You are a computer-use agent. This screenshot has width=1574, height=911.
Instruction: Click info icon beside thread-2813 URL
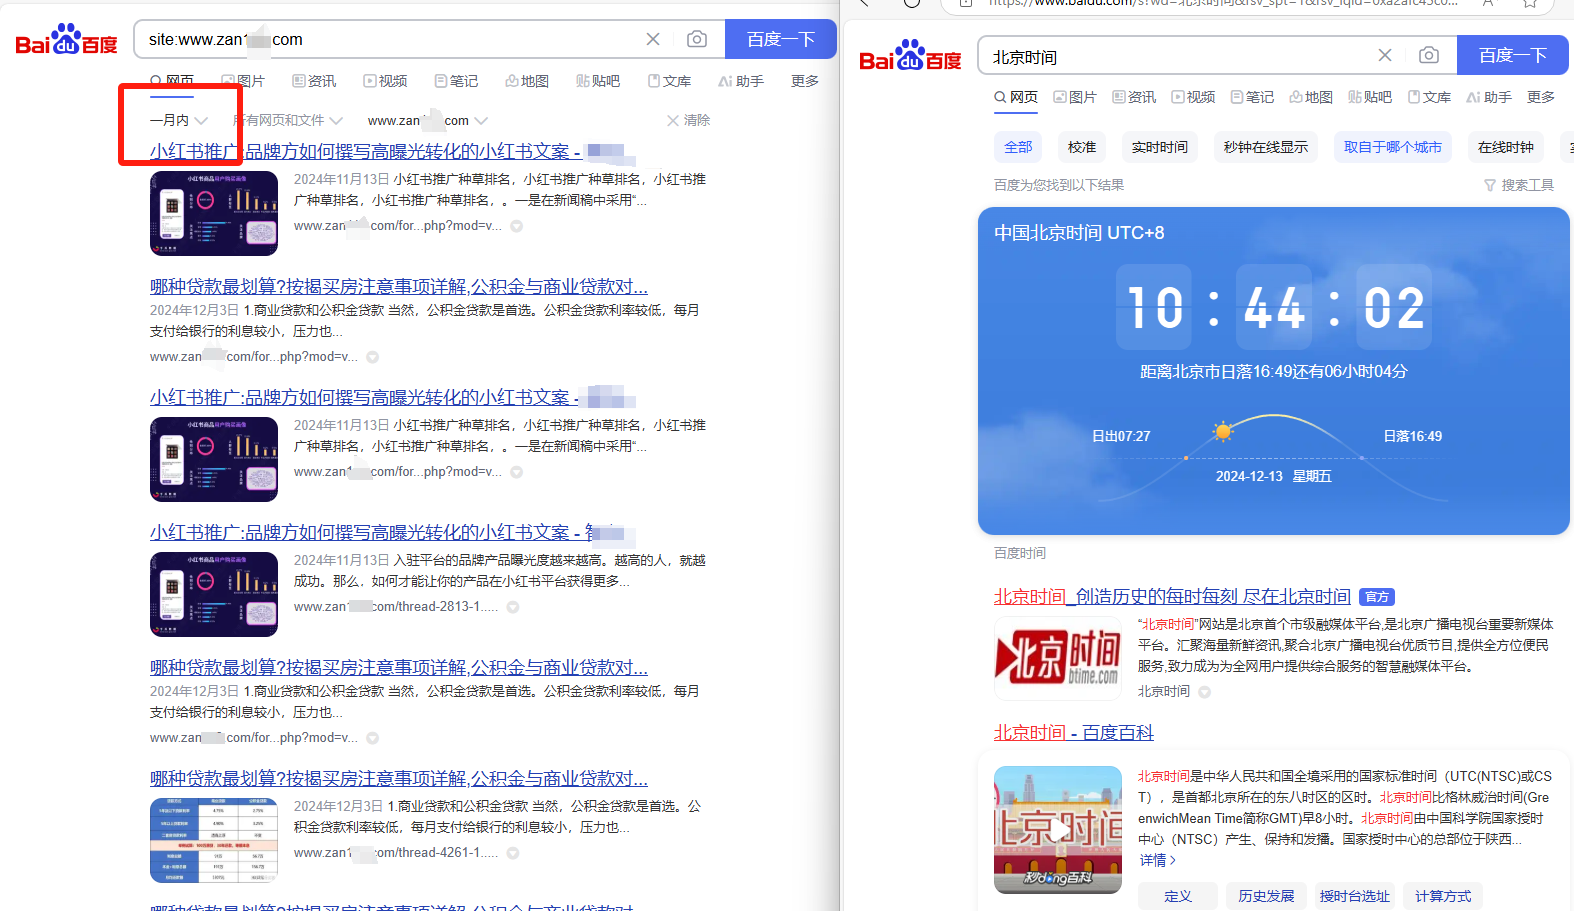click(513, 607)
